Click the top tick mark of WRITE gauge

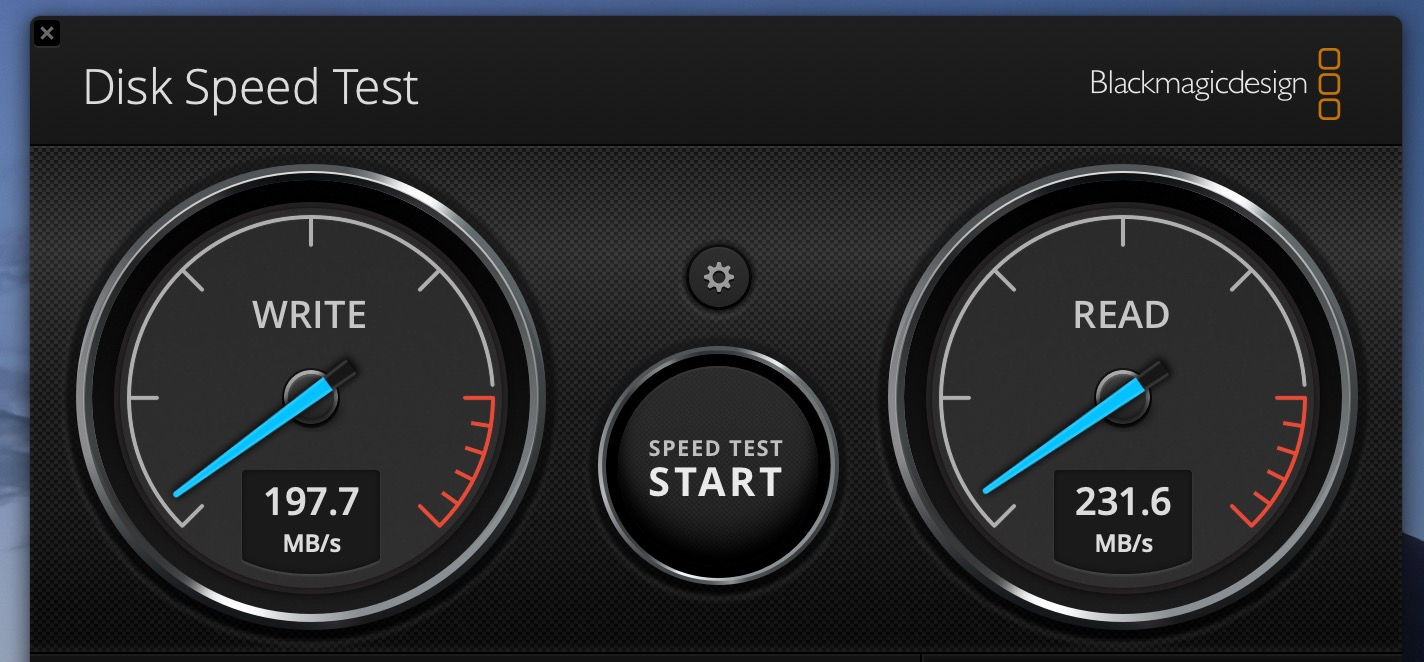tap(311, 232)
